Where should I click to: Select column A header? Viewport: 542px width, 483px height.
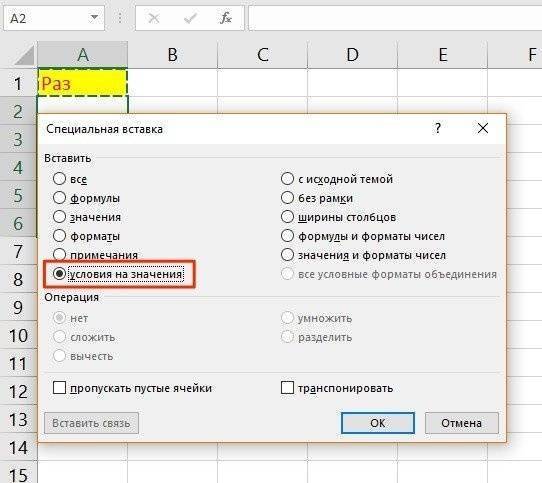83,55
